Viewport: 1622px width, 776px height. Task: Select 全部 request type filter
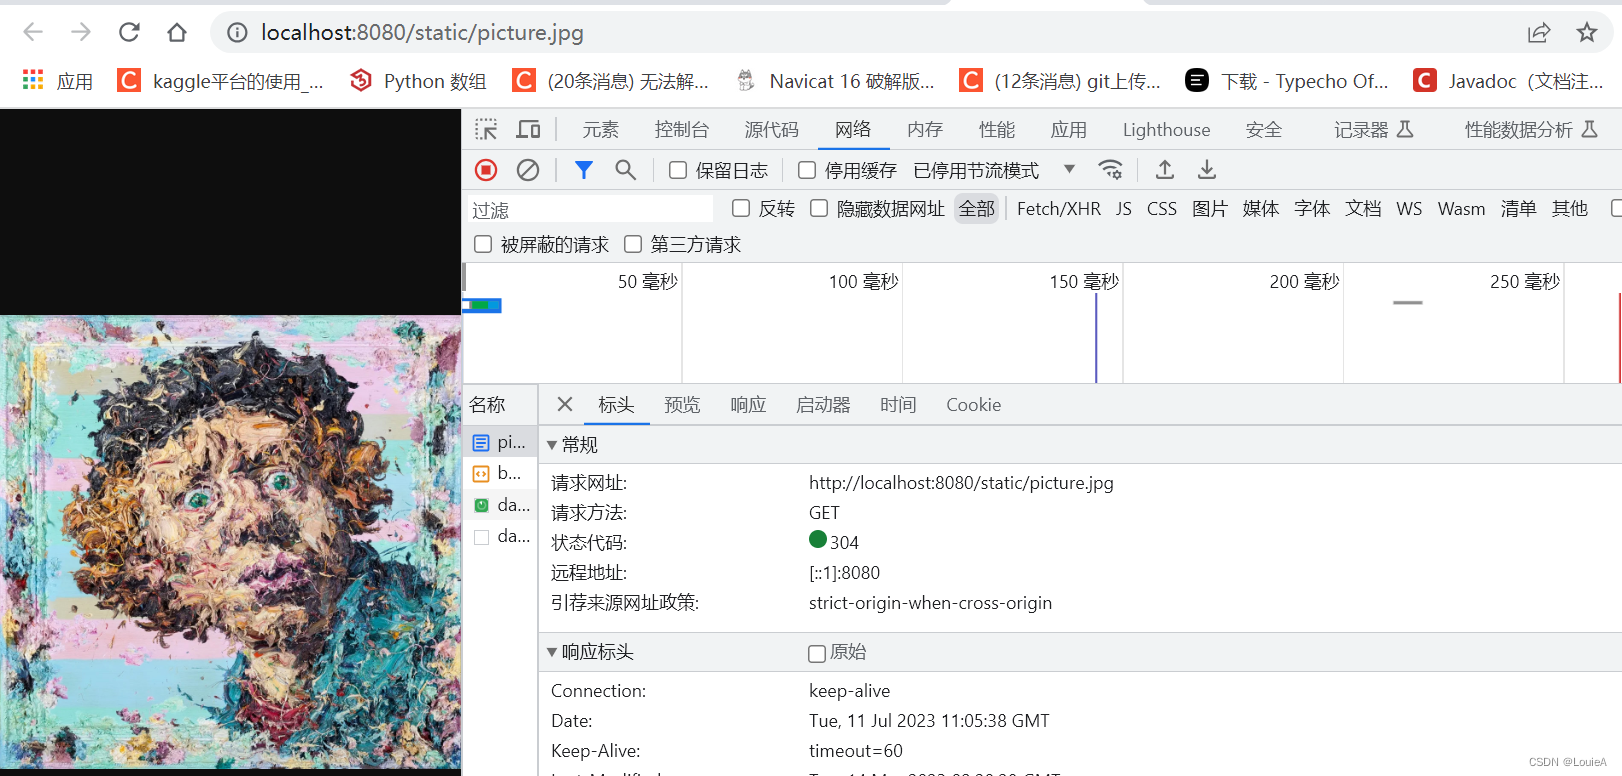pyautogui.click(x=977, y=208)
